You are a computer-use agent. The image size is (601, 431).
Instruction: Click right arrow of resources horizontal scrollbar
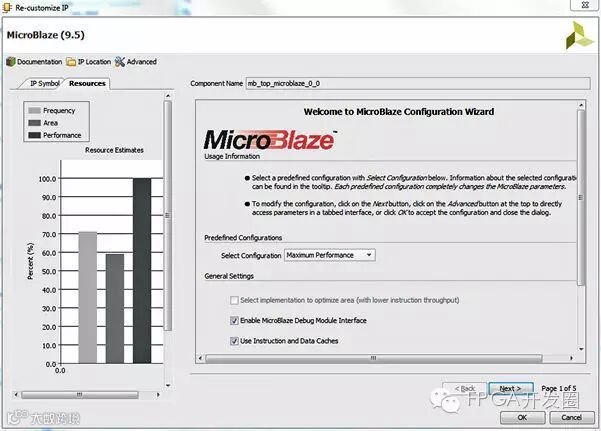pos(158,395)
